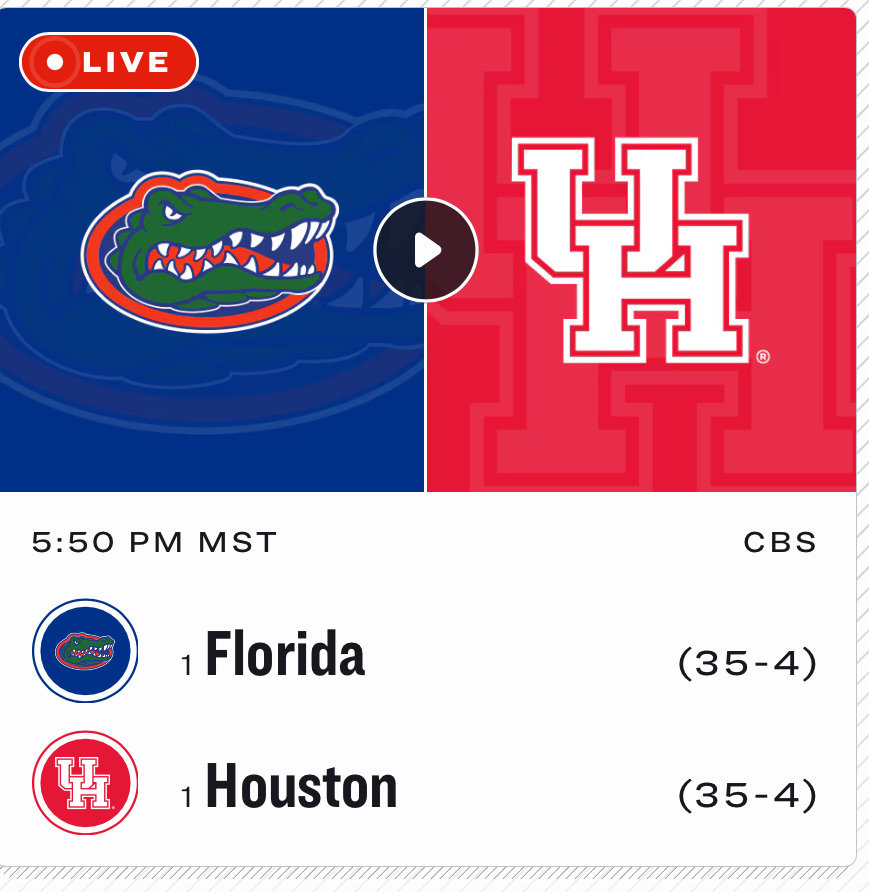Click the 5:50 PM MST game time
This screenshot has height=892, width=869.
[154, 542]
